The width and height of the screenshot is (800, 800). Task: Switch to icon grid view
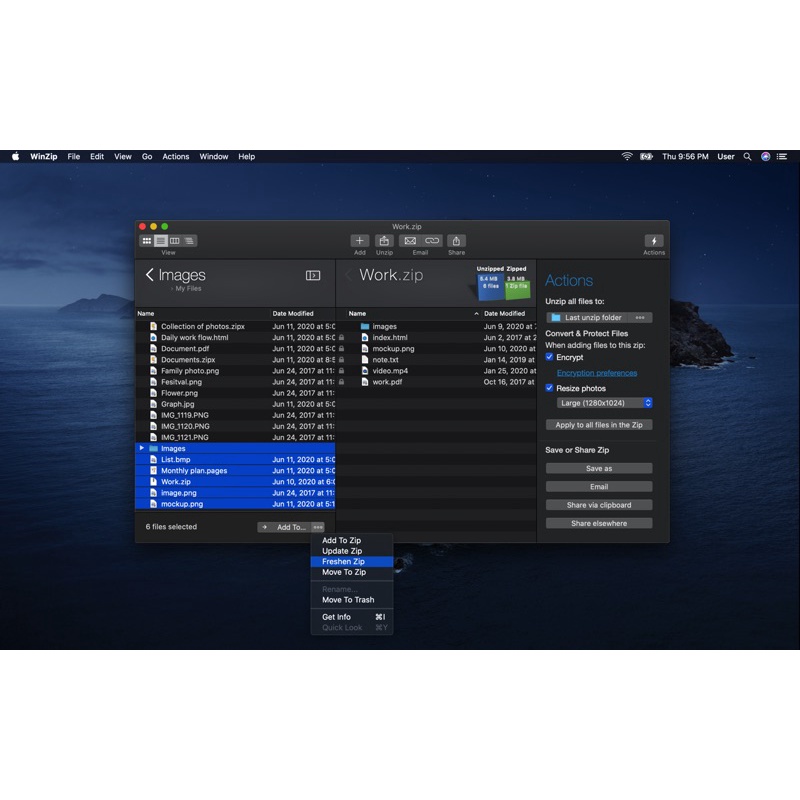(147, 241)
